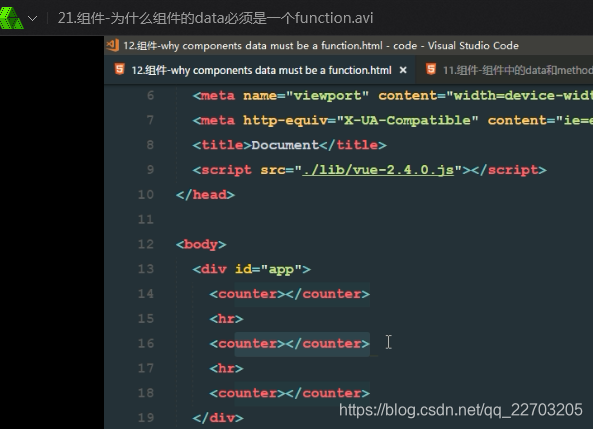Viewport: 593px width, 429px height.
Task: Click line number 19 in the gutter
Action: coord(146,418)
